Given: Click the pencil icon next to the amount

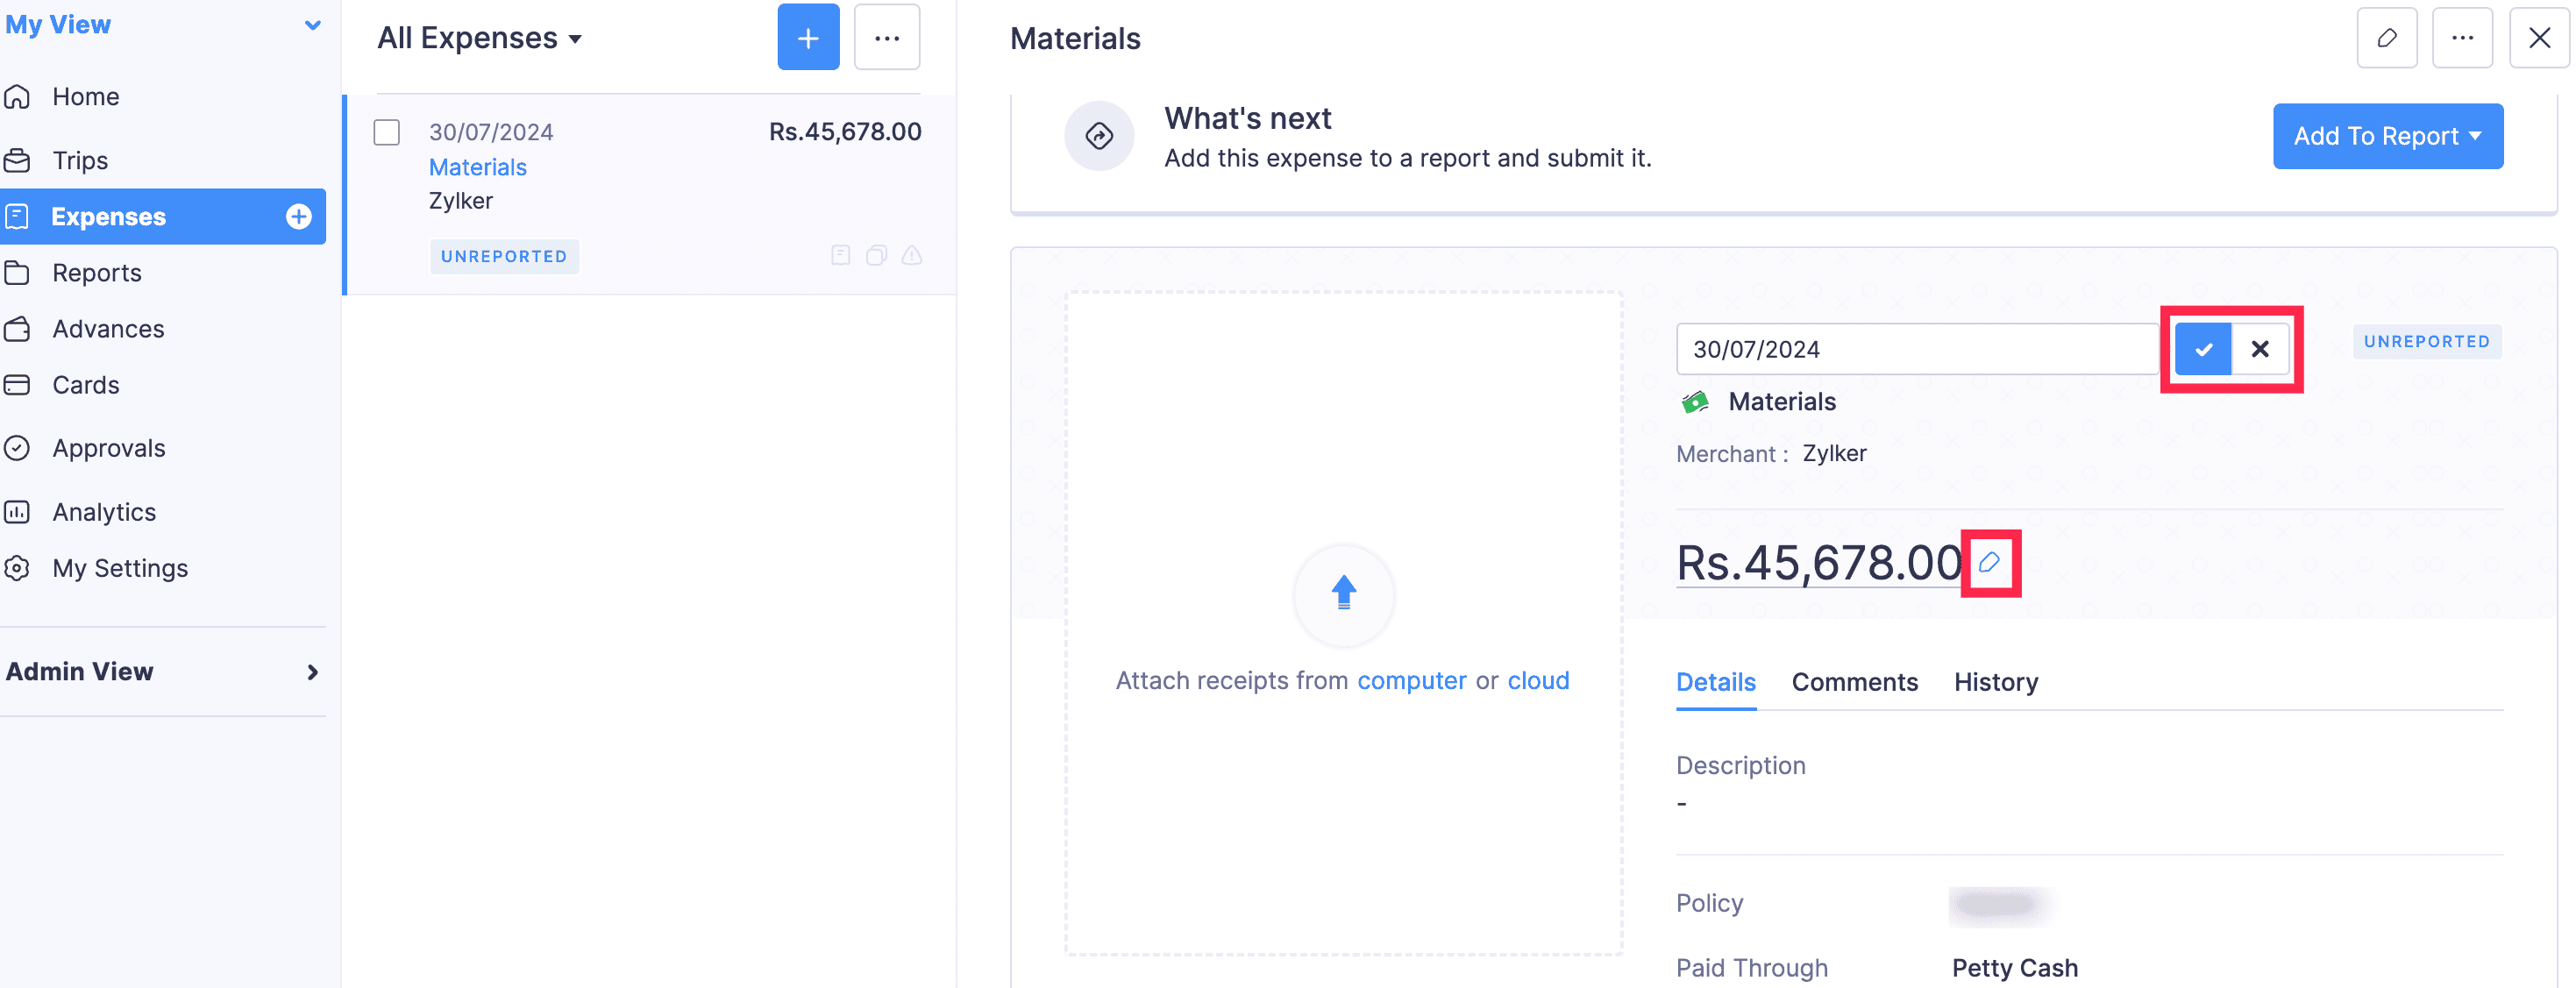Looking at the screenshot, I should tap(1989, 563).
